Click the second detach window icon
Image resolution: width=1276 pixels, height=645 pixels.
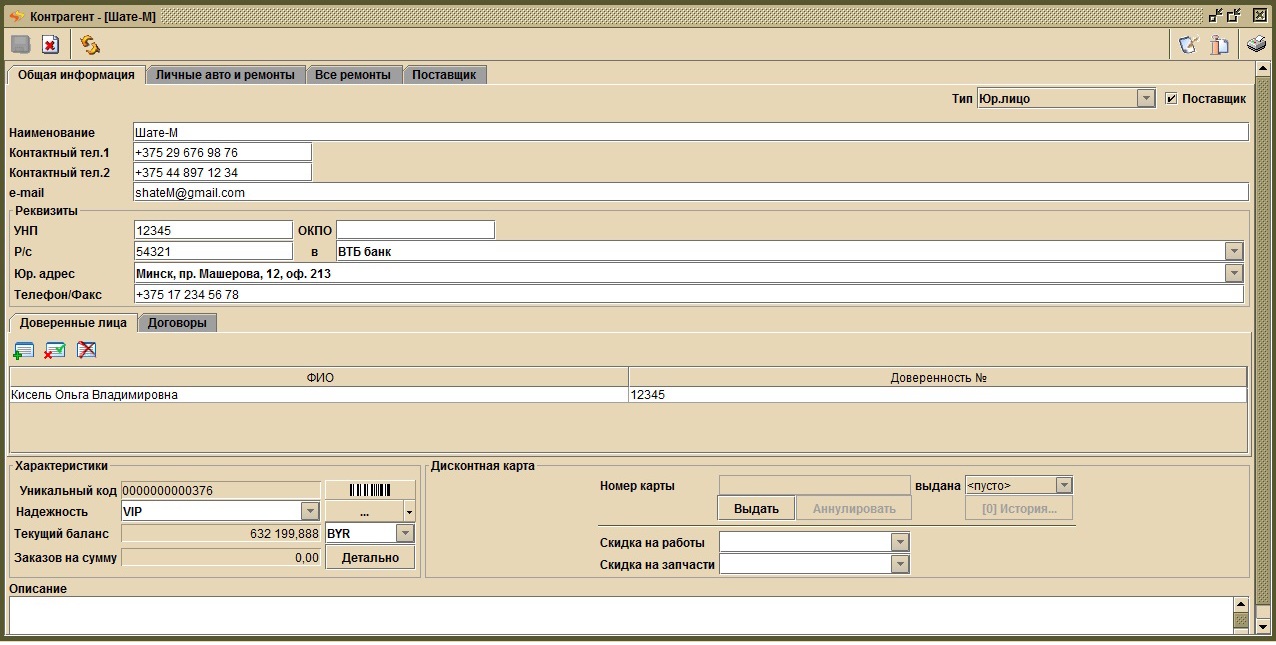(1234, 16)
